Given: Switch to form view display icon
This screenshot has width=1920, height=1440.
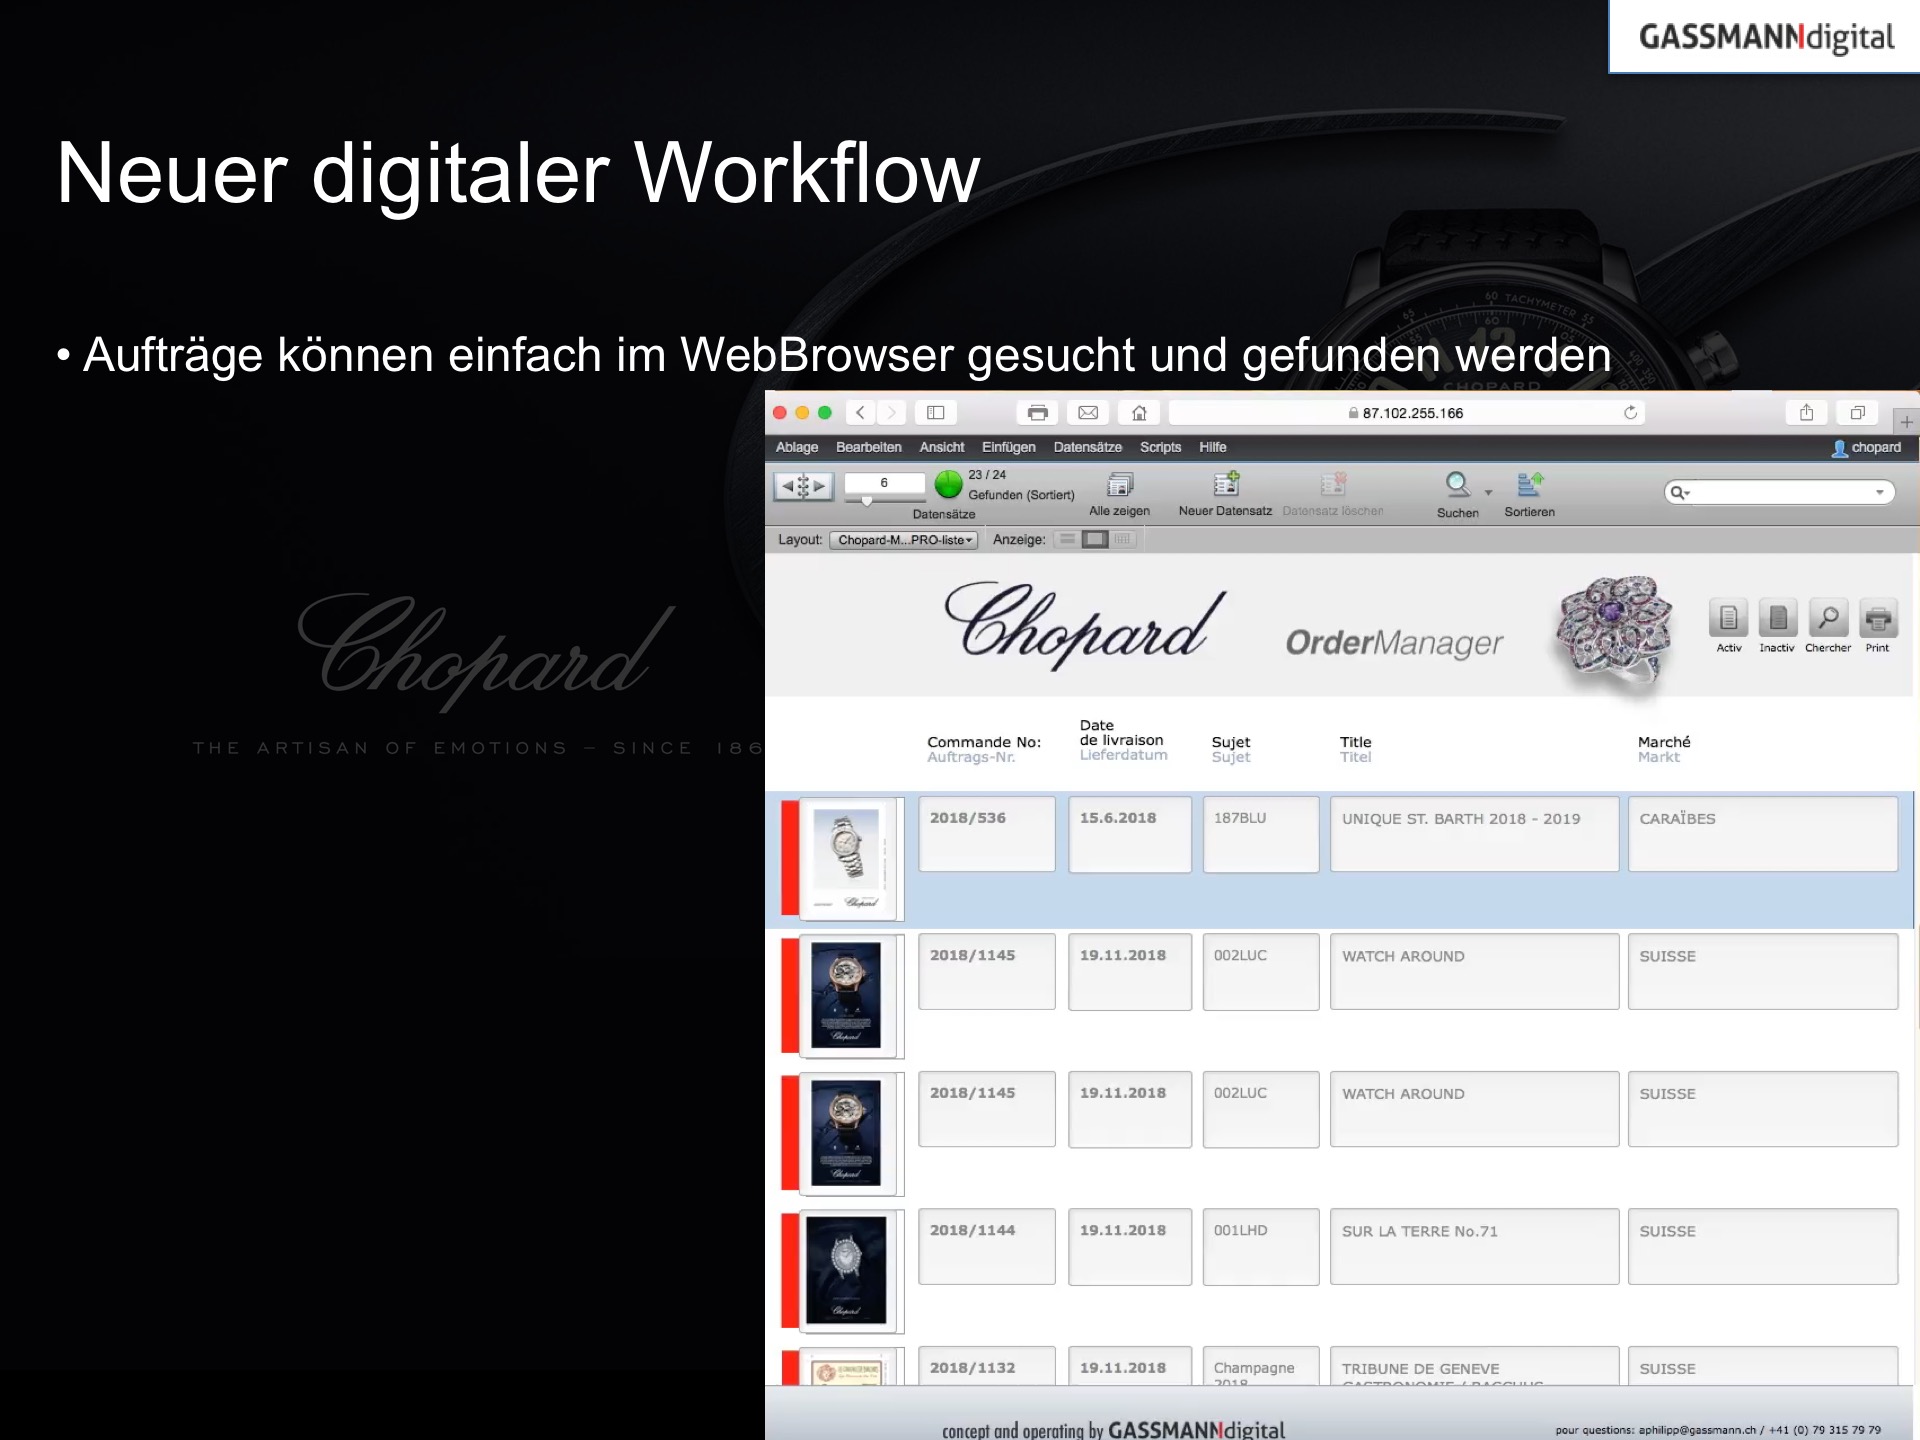Looking at the screenshot, I should tap(1068, 539).
